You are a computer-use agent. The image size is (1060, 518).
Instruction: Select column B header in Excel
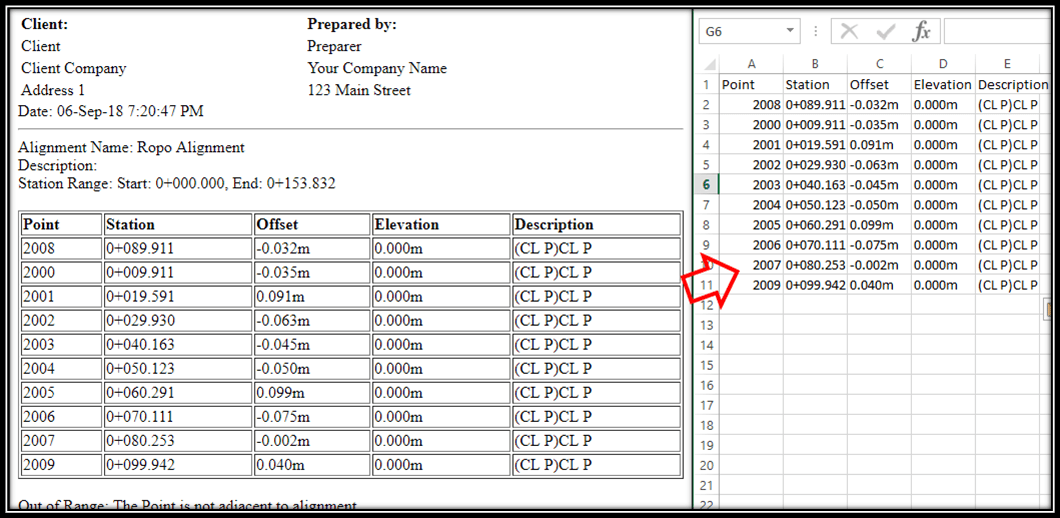tap(815, 64)
